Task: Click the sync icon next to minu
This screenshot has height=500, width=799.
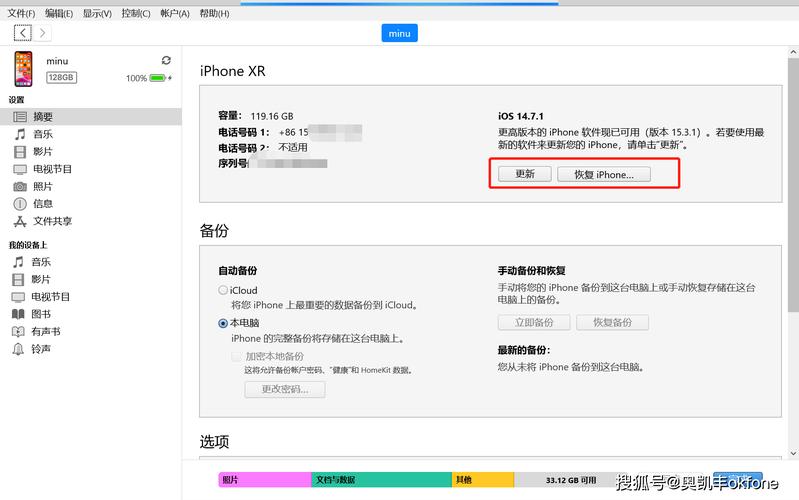Action: coord(166,60)
